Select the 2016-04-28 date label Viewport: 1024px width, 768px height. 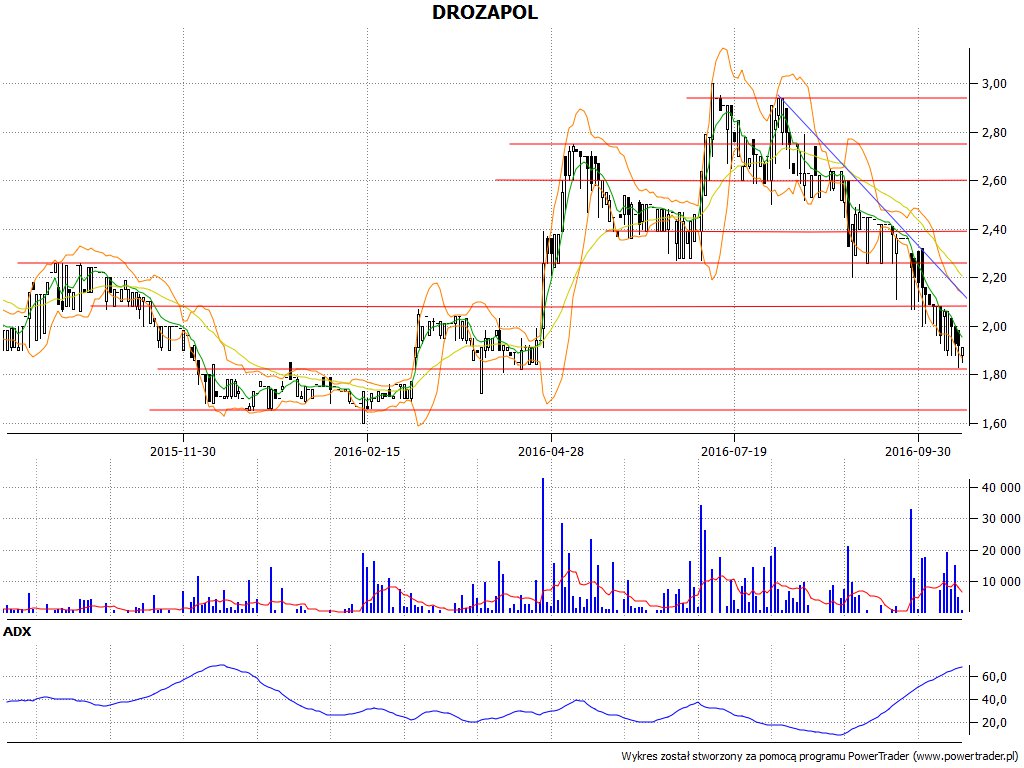click(551, 451)
